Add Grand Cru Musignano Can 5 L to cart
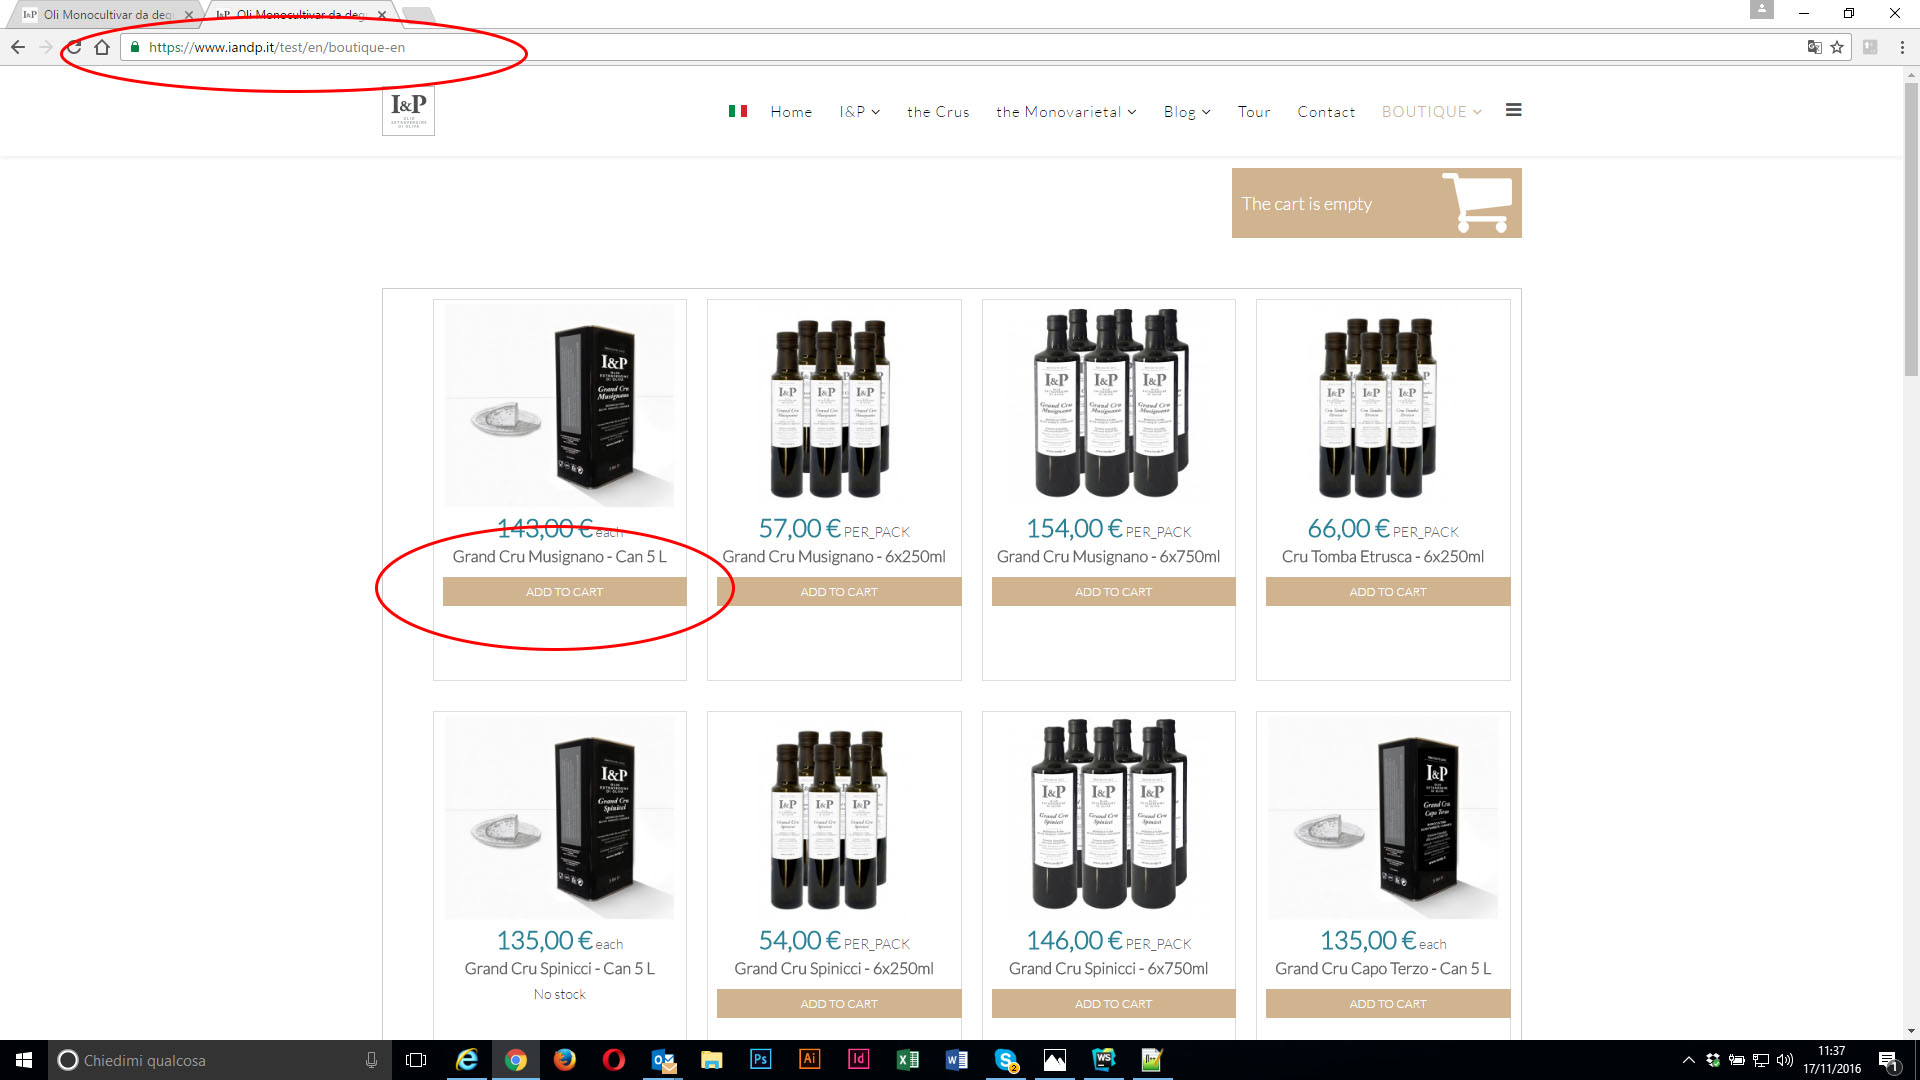Screen dimensions: 1920x1080 564,592
